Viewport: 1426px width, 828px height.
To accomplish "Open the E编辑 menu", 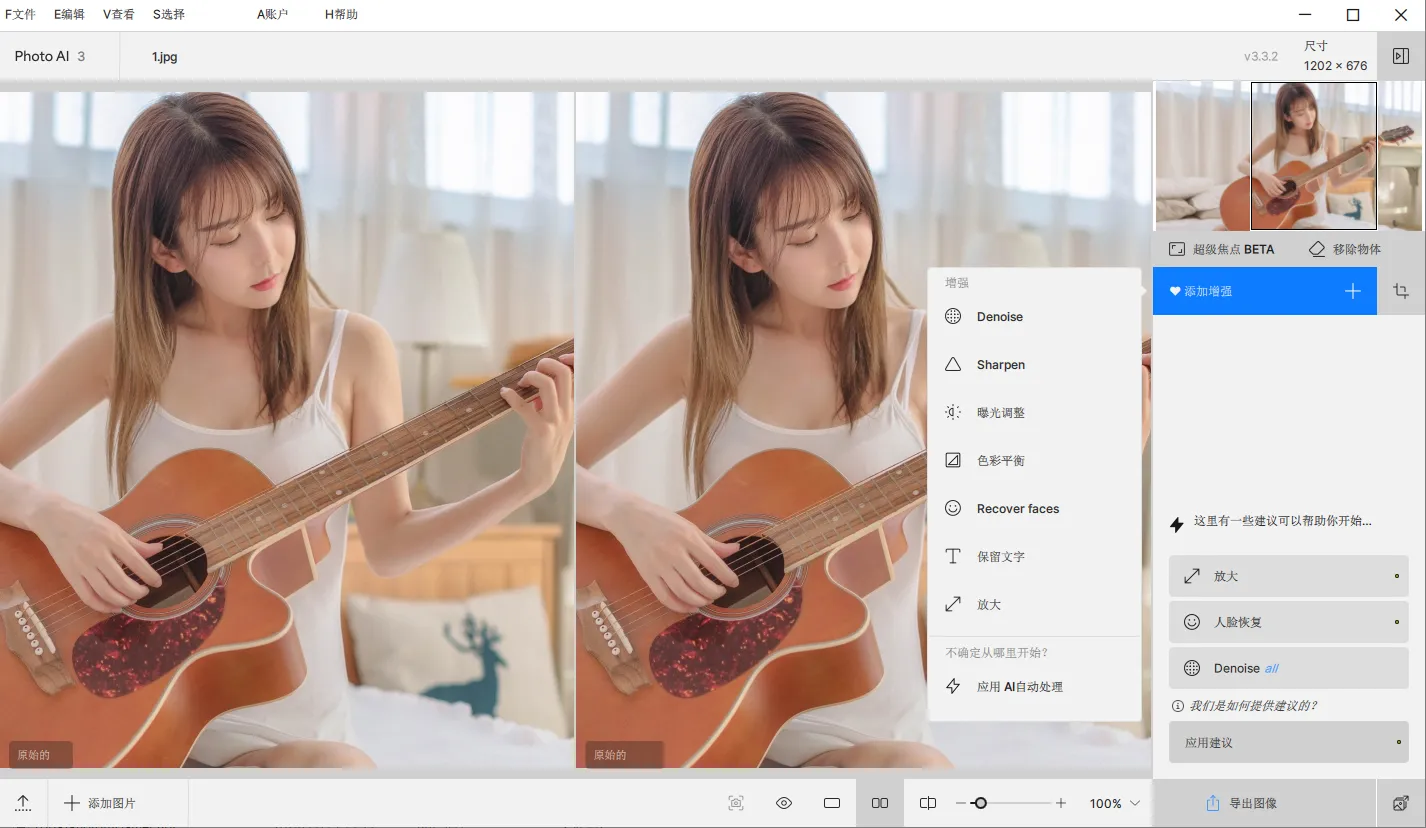I will click(x=70, y=15).
